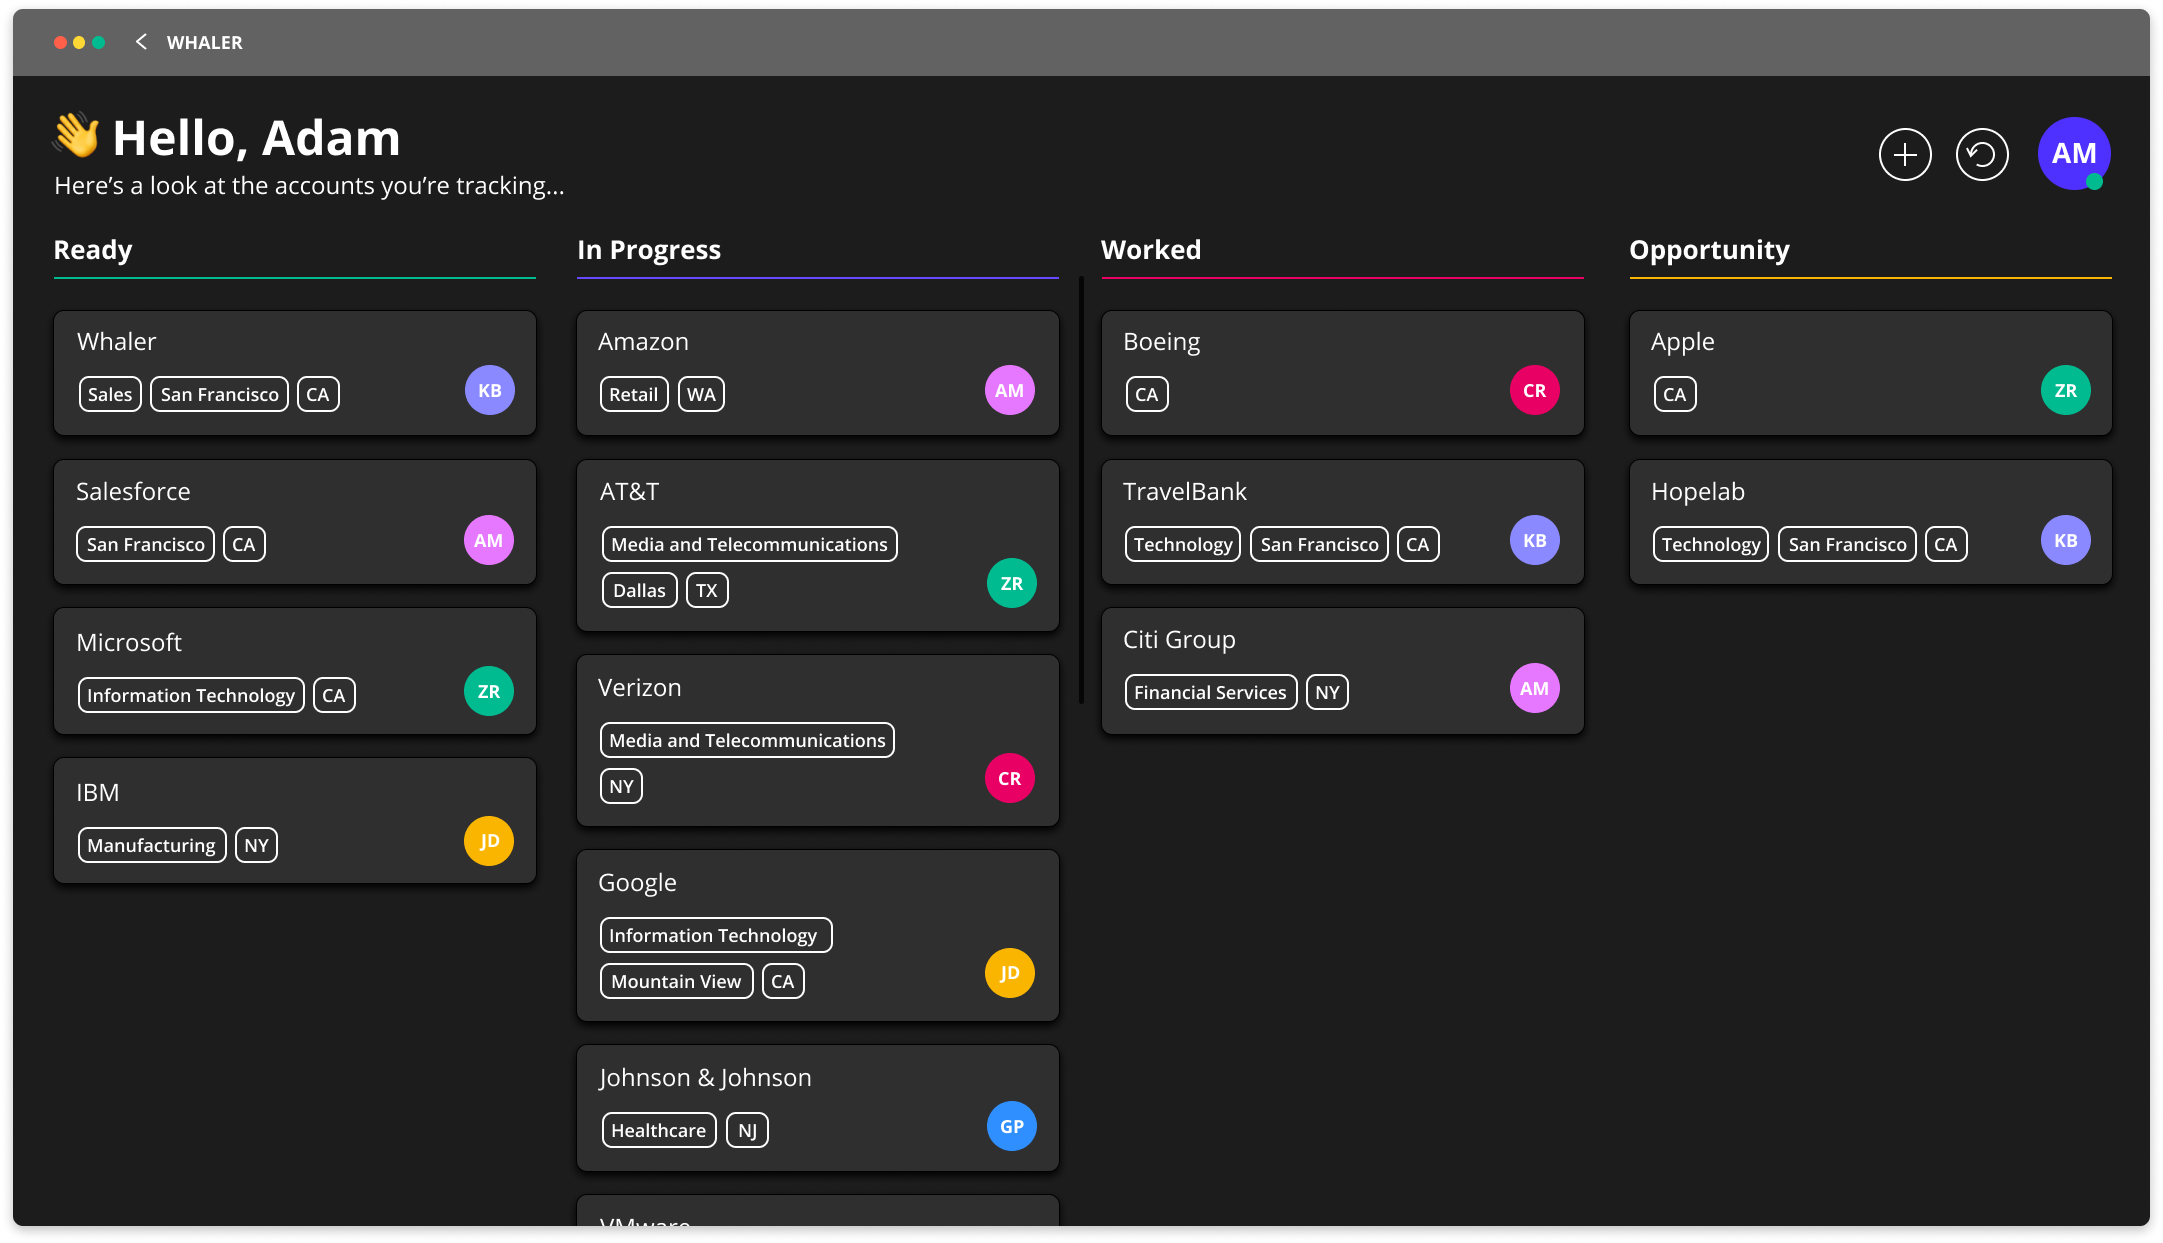Screen dimensions: 2163x1243
Task: Click the Sales tag on the Whaler card
Action: tap(110, 393)
